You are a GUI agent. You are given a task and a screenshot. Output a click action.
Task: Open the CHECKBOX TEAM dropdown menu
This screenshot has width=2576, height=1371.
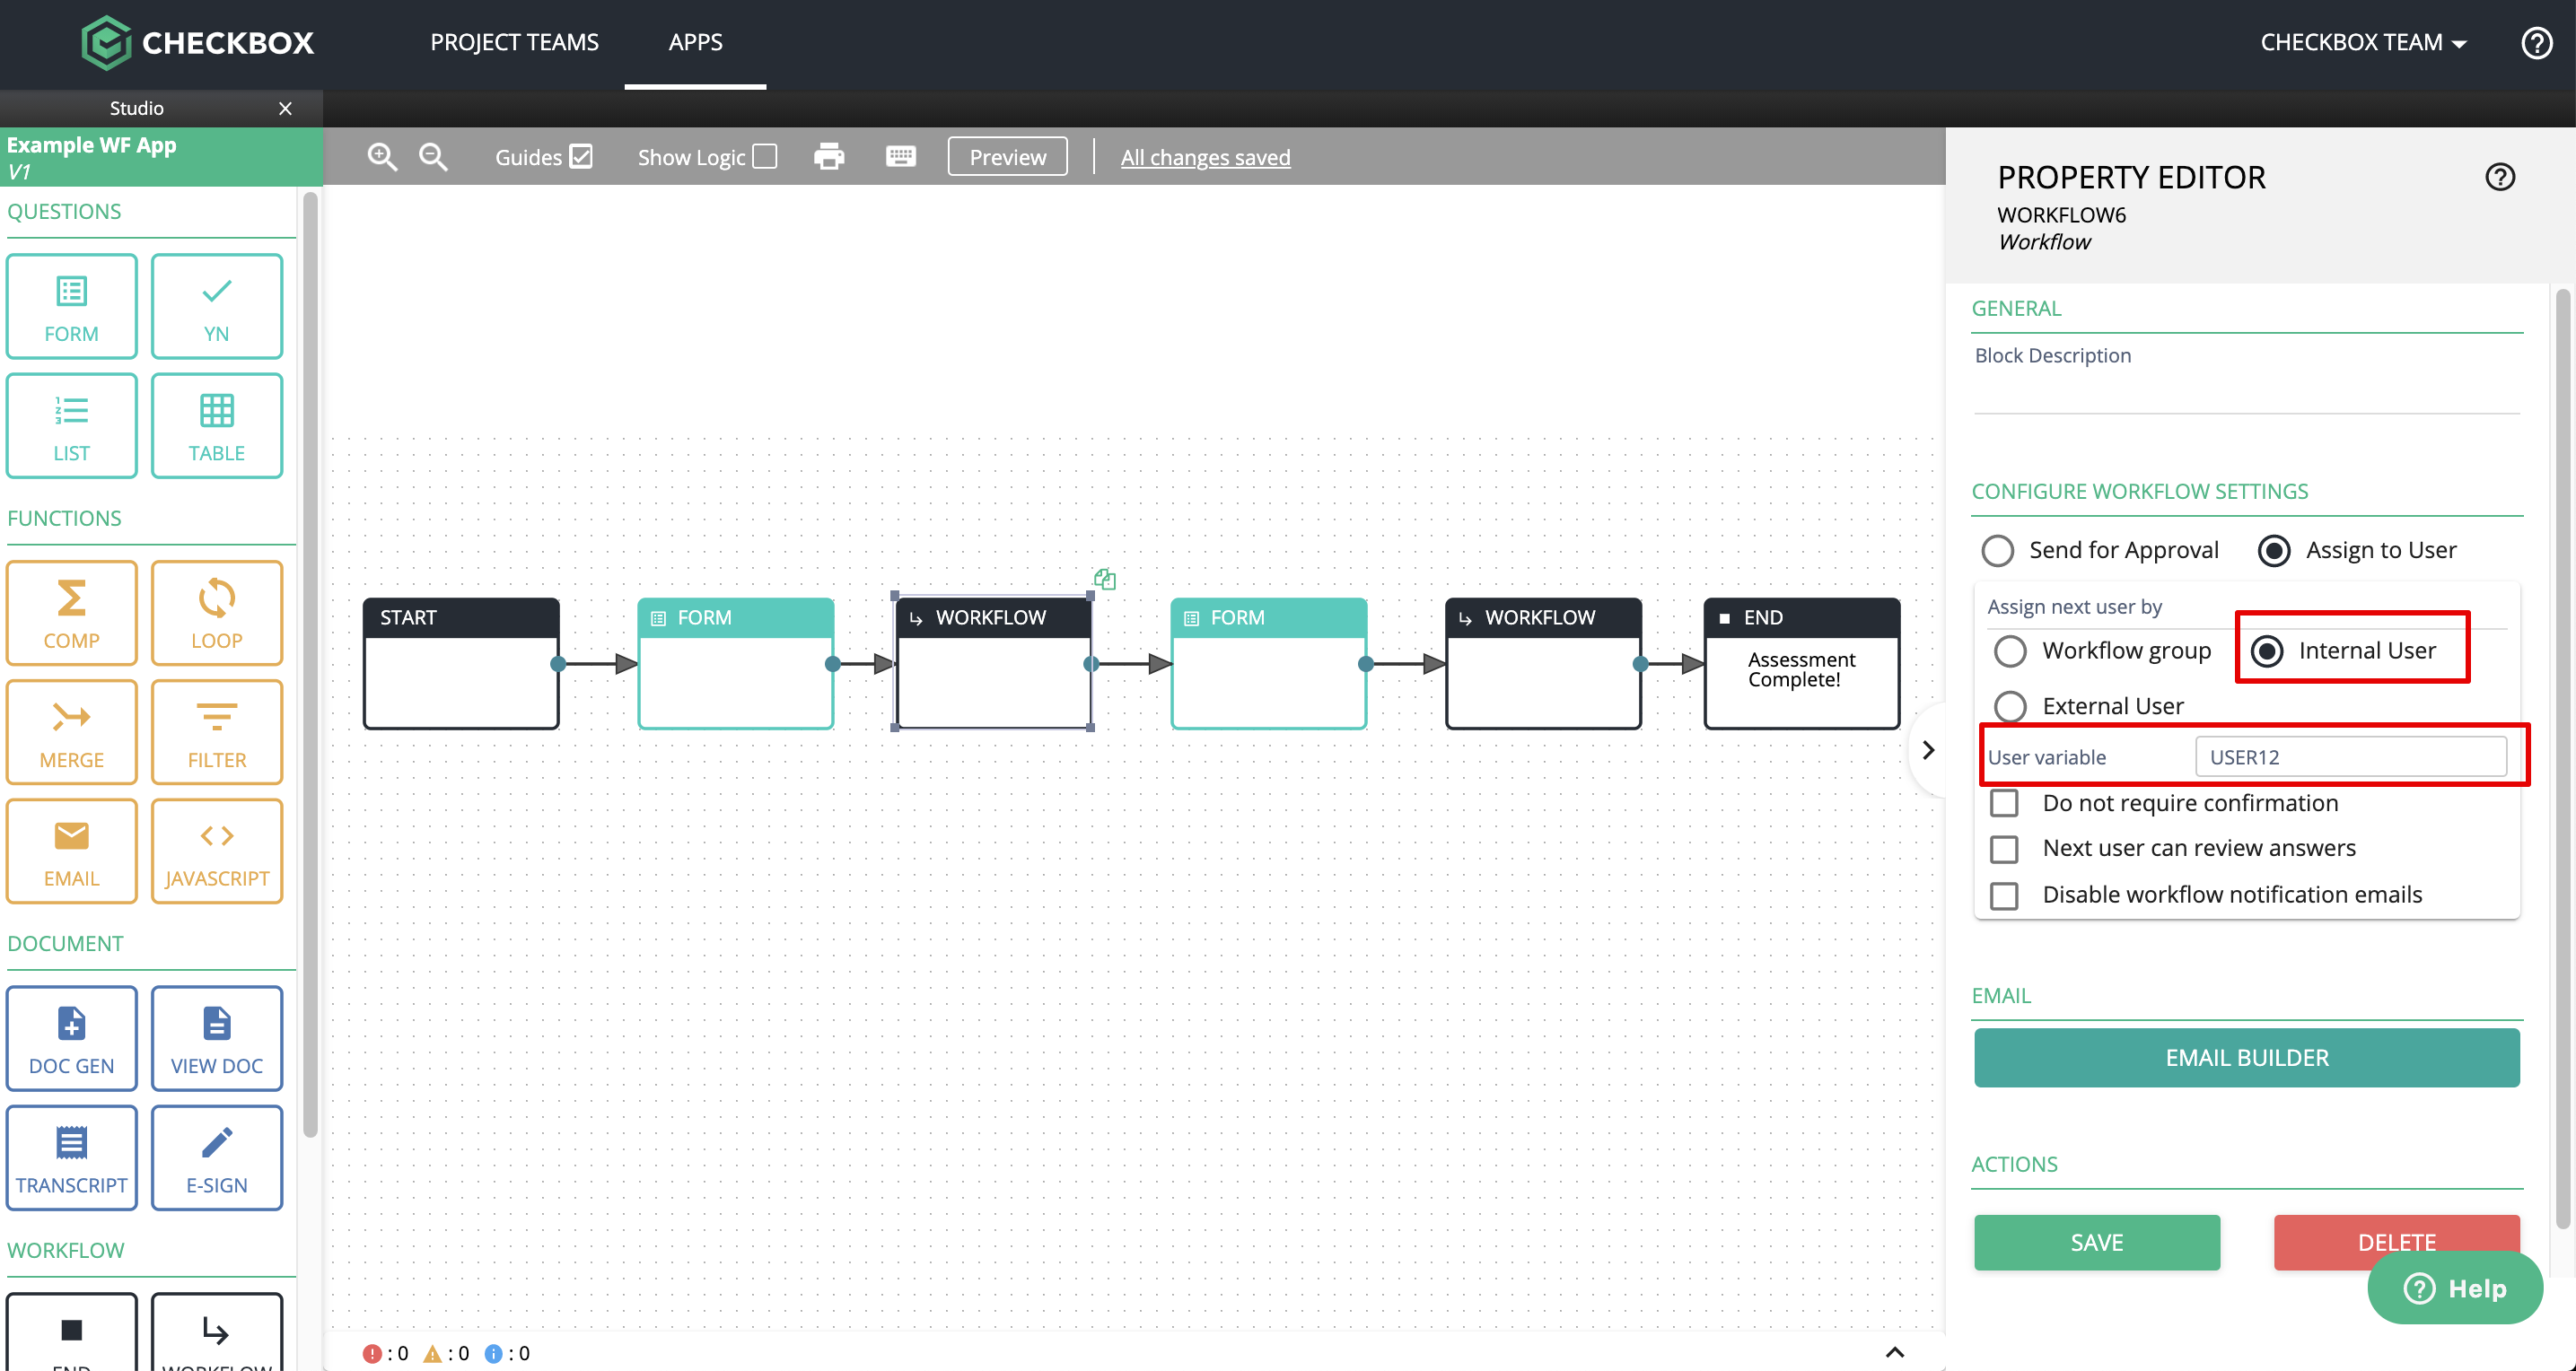(2363, 43)
